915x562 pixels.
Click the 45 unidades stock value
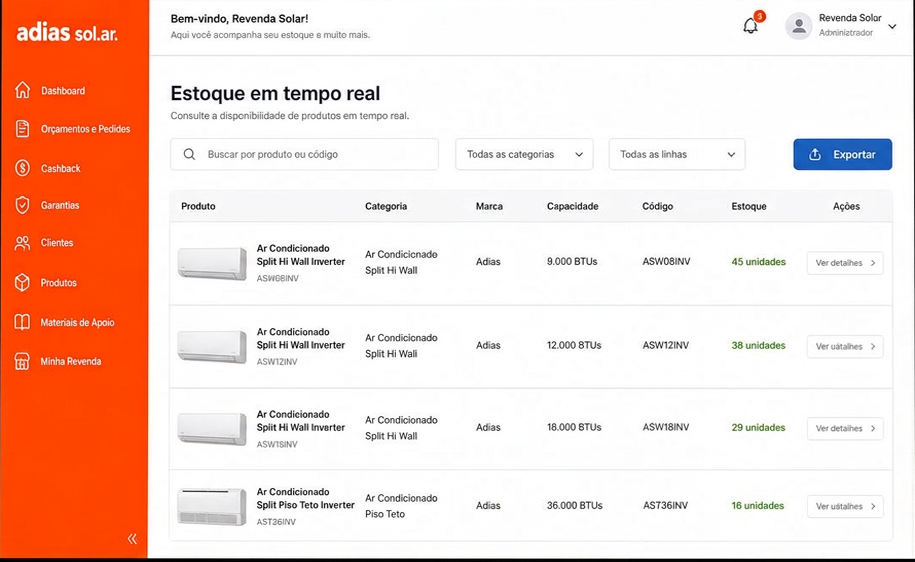point(759,262)
